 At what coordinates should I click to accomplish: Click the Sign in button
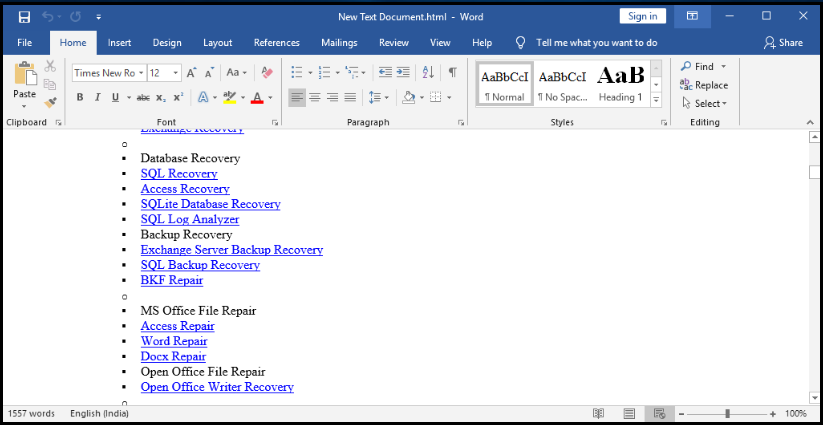coord(641,16)
